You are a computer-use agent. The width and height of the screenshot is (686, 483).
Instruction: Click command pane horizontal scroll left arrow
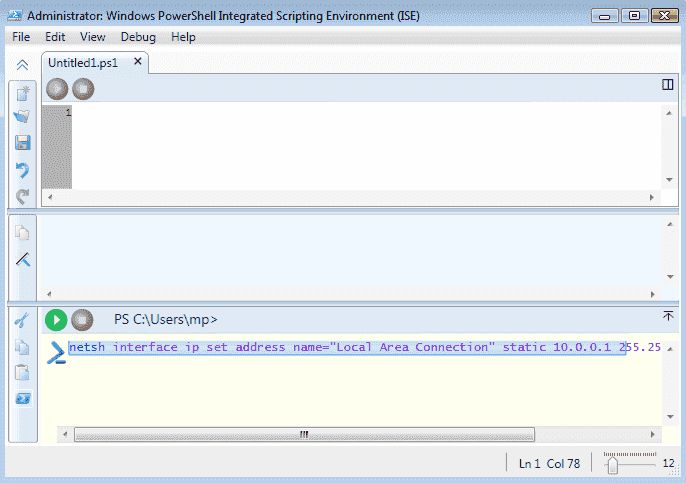click(65, 434)
